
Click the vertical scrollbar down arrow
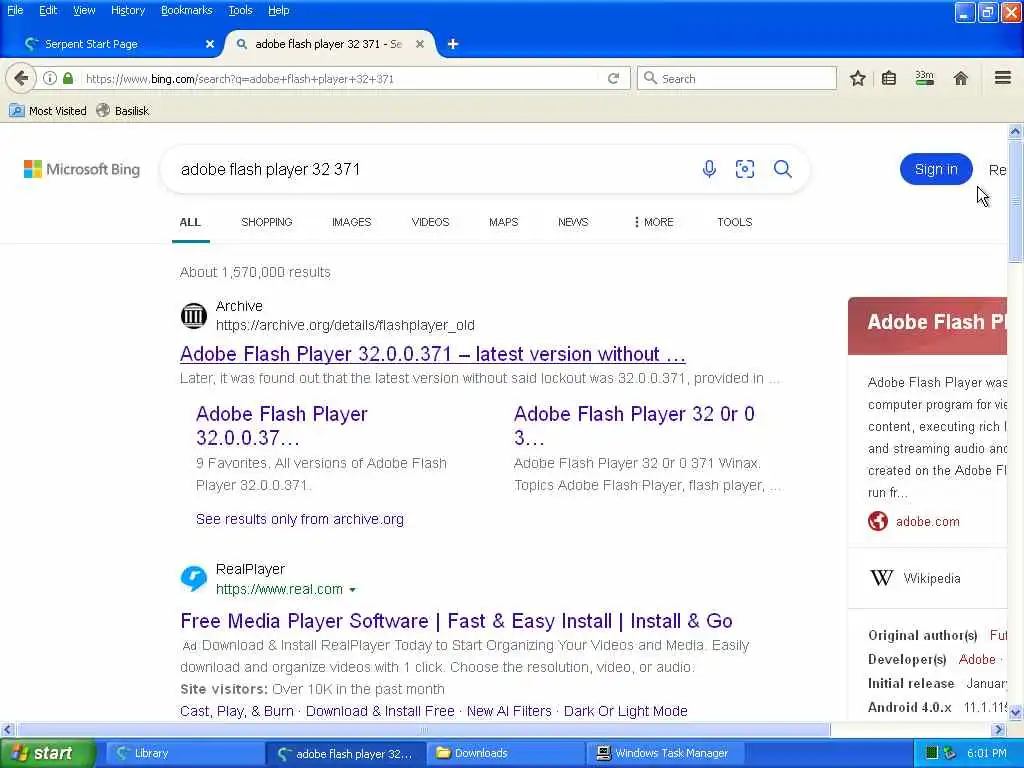pyautogui.click(x=1015, y=712)
